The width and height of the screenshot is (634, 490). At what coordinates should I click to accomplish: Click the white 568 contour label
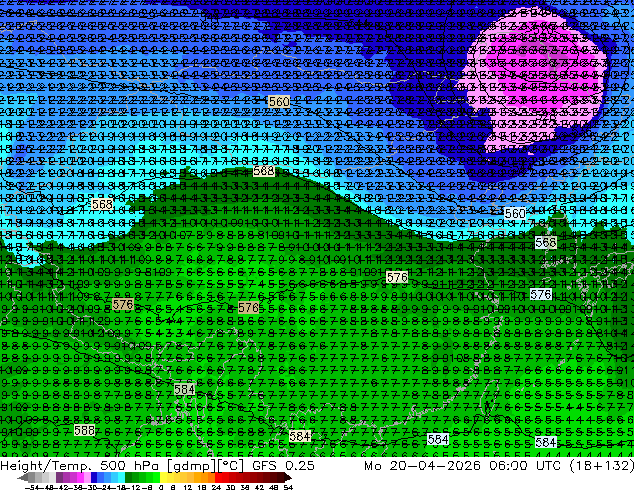pyautogui.click(x=546, y=243)
